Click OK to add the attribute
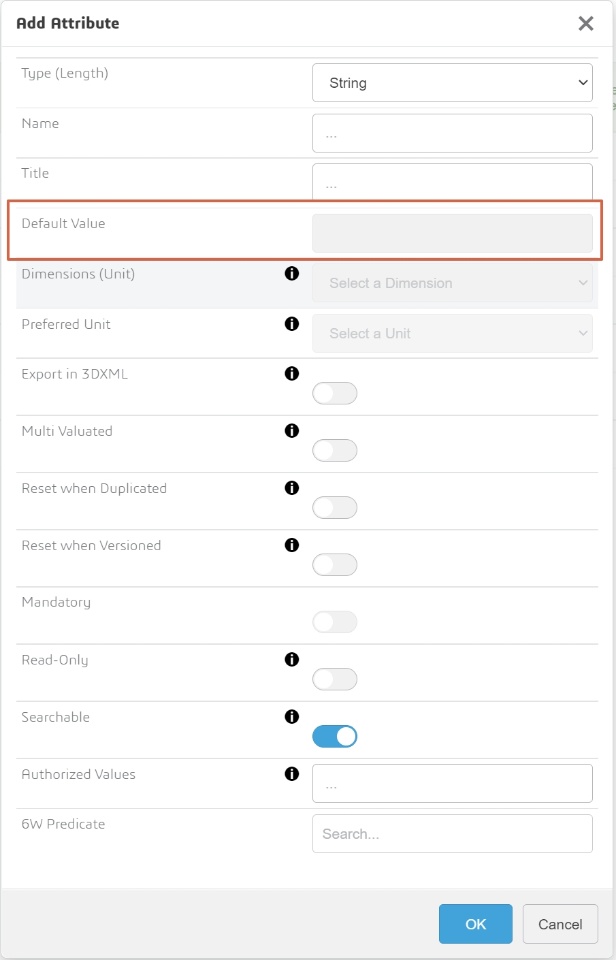Screen dimensions: 616x960 click(475, 924)
